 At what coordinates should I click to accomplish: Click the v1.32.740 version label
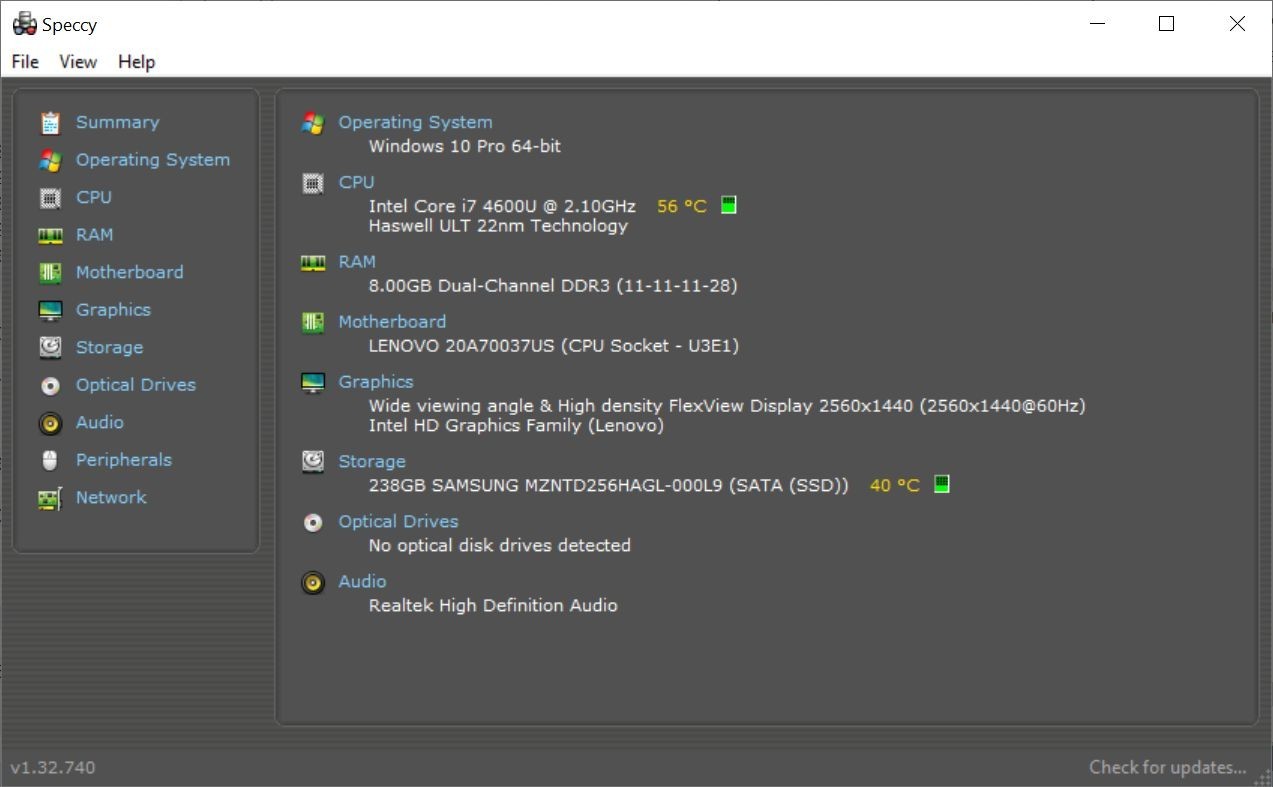53,768
